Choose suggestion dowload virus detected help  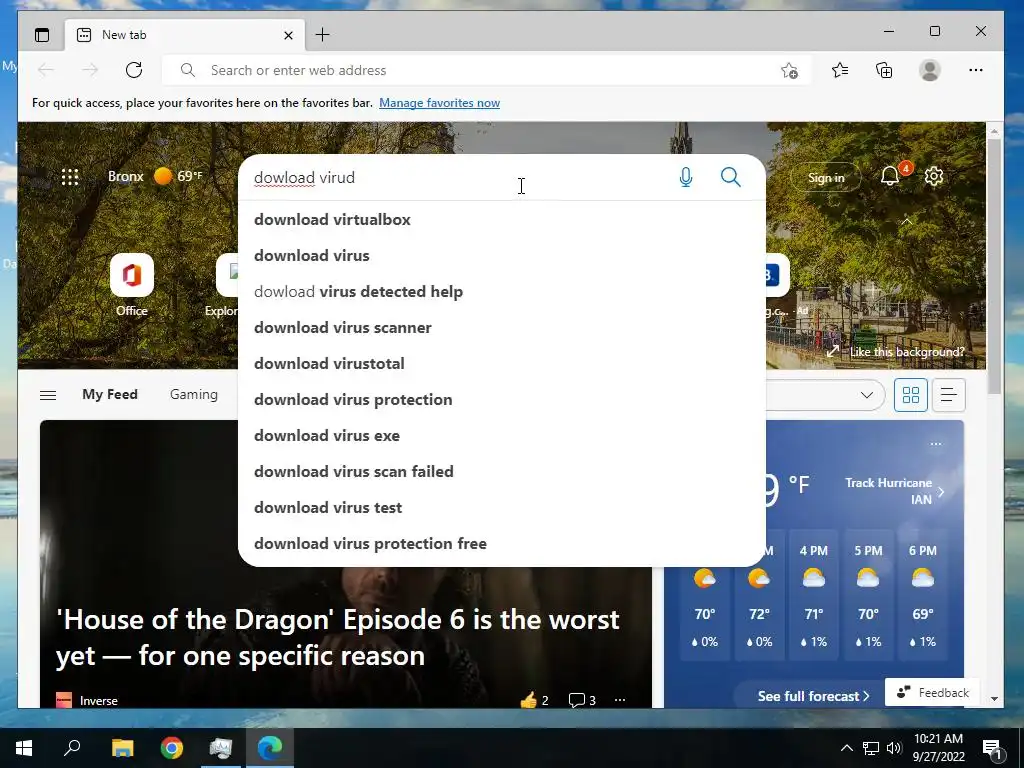coord(502,291)
